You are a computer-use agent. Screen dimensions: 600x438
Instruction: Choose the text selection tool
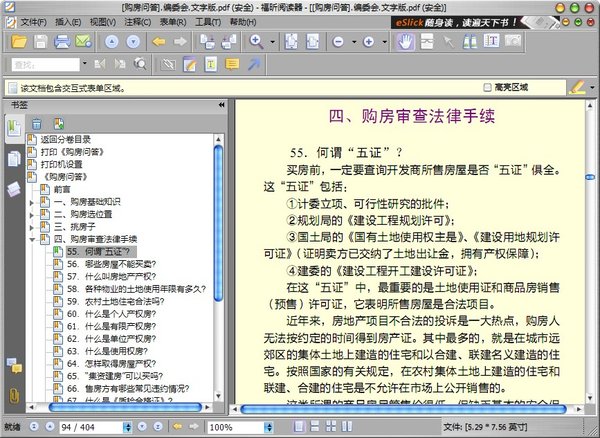point(491,41)
